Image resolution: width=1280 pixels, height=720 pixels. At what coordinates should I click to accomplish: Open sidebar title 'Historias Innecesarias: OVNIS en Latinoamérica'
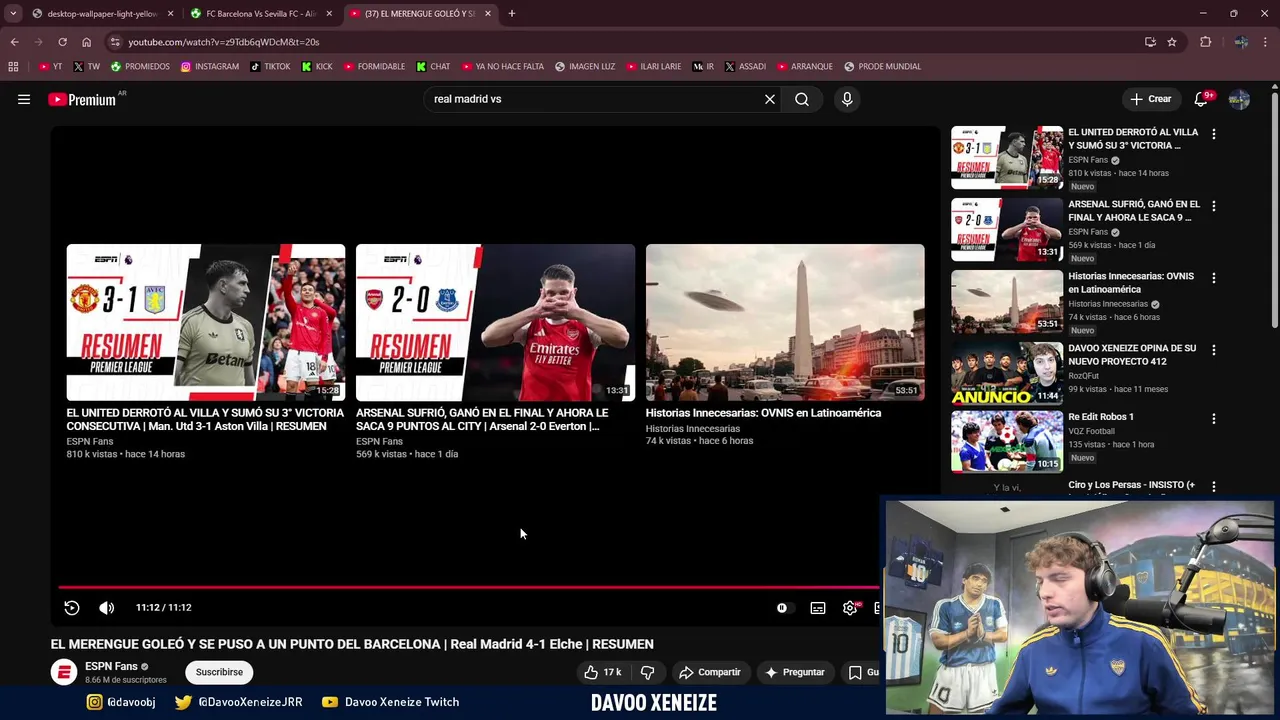(x=1131, y=283)
